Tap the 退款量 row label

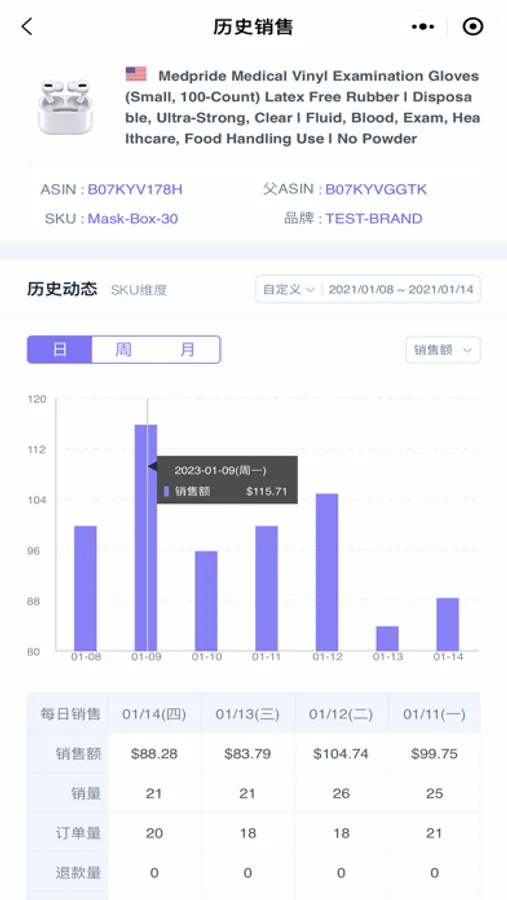click(x=79, y=873)
